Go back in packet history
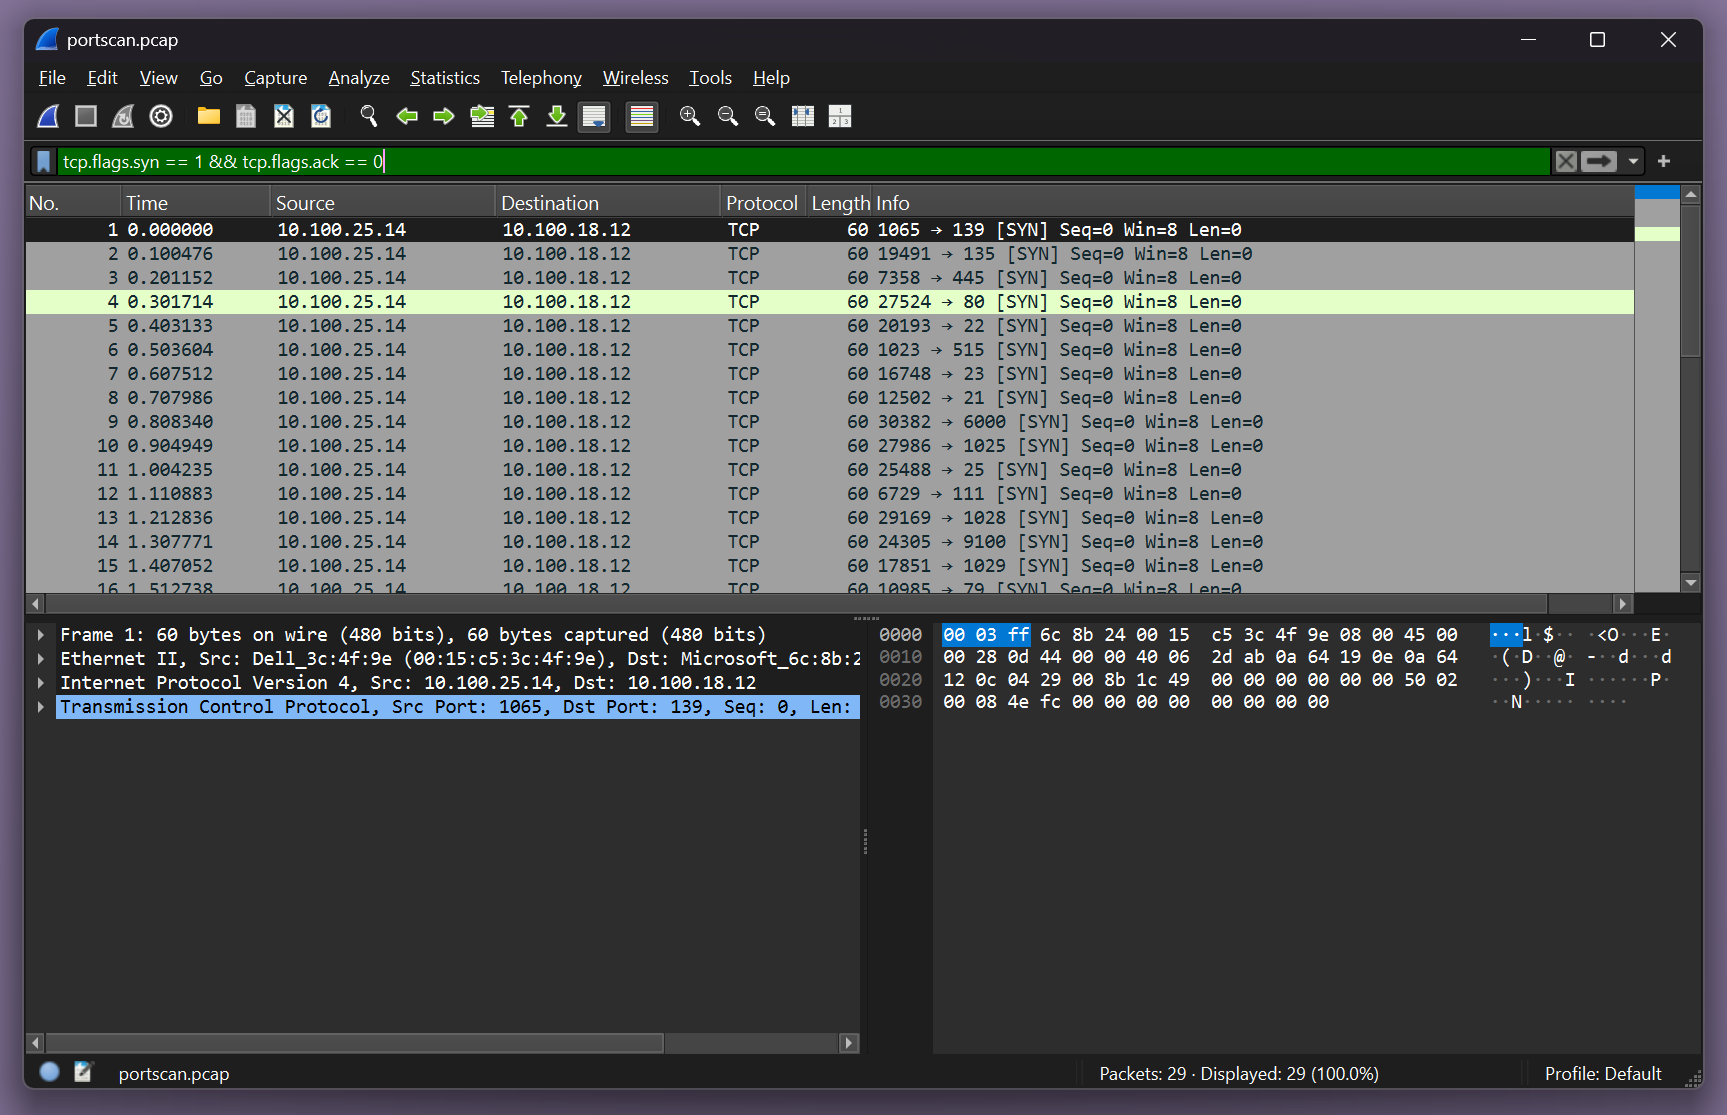Image resolution: width=1727 pixels, height=1115 pixels. (x=407, y=117)
